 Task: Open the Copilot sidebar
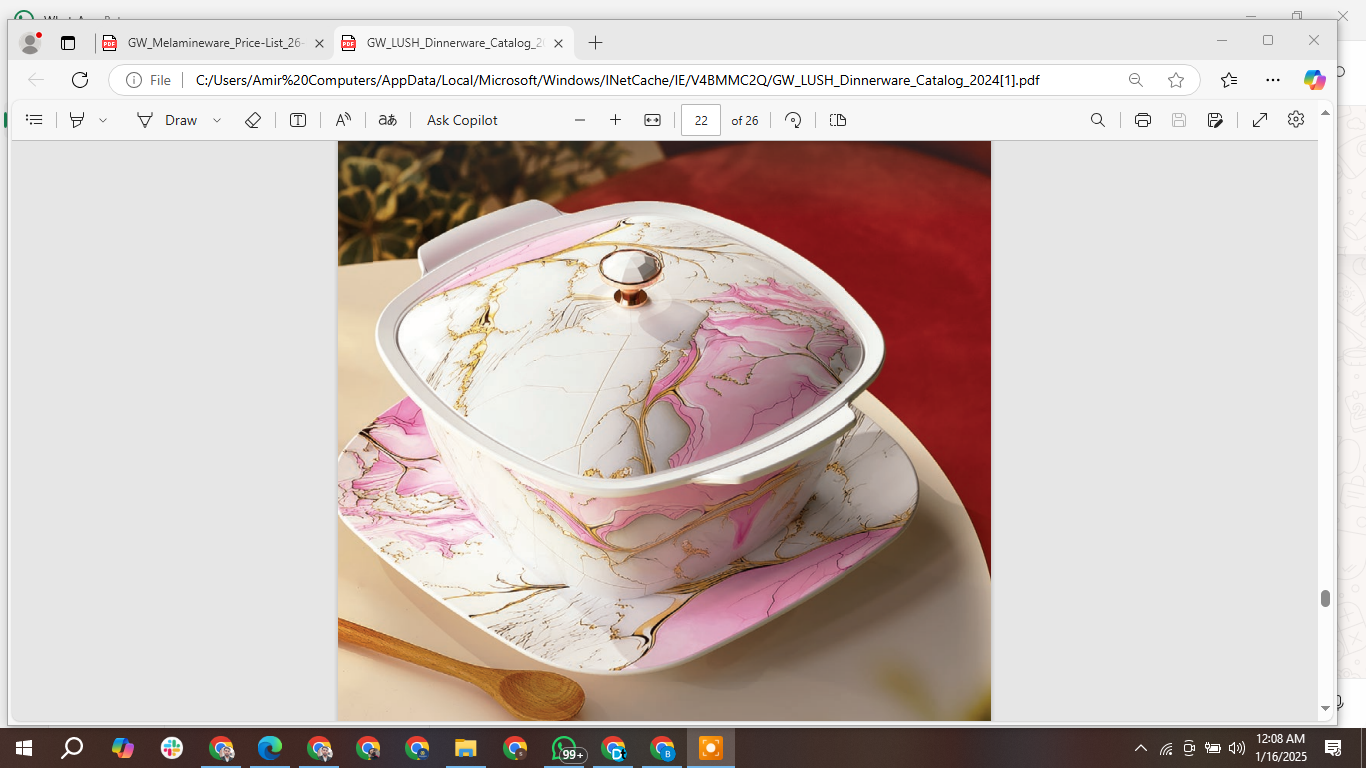pos(1315,80)
